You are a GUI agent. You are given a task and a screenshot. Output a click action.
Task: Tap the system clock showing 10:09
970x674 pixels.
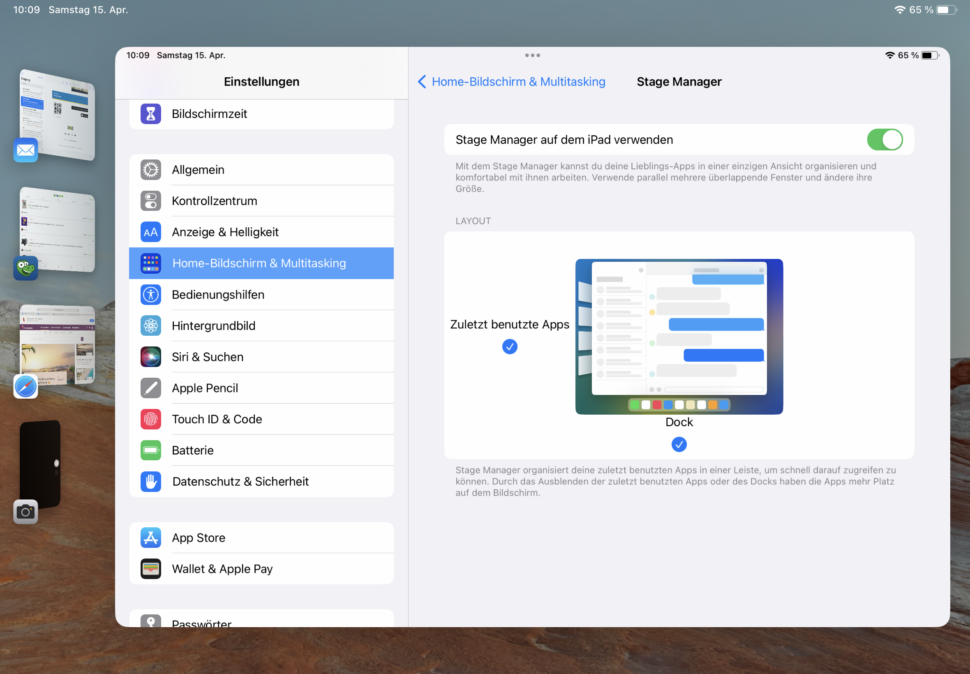click(27, 10)
